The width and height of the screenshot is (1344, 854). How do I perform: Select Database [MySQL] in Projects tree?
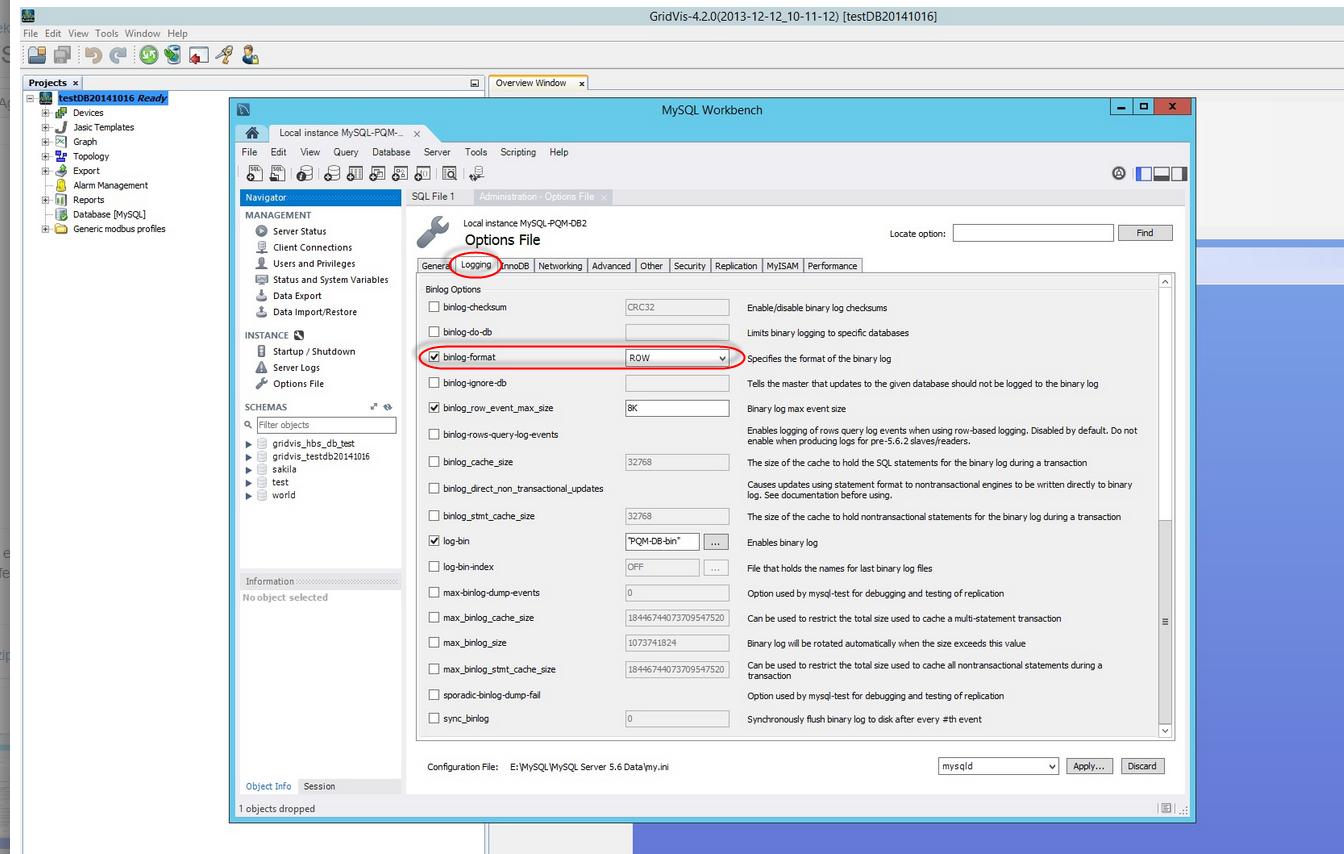(x=109, y=214)
